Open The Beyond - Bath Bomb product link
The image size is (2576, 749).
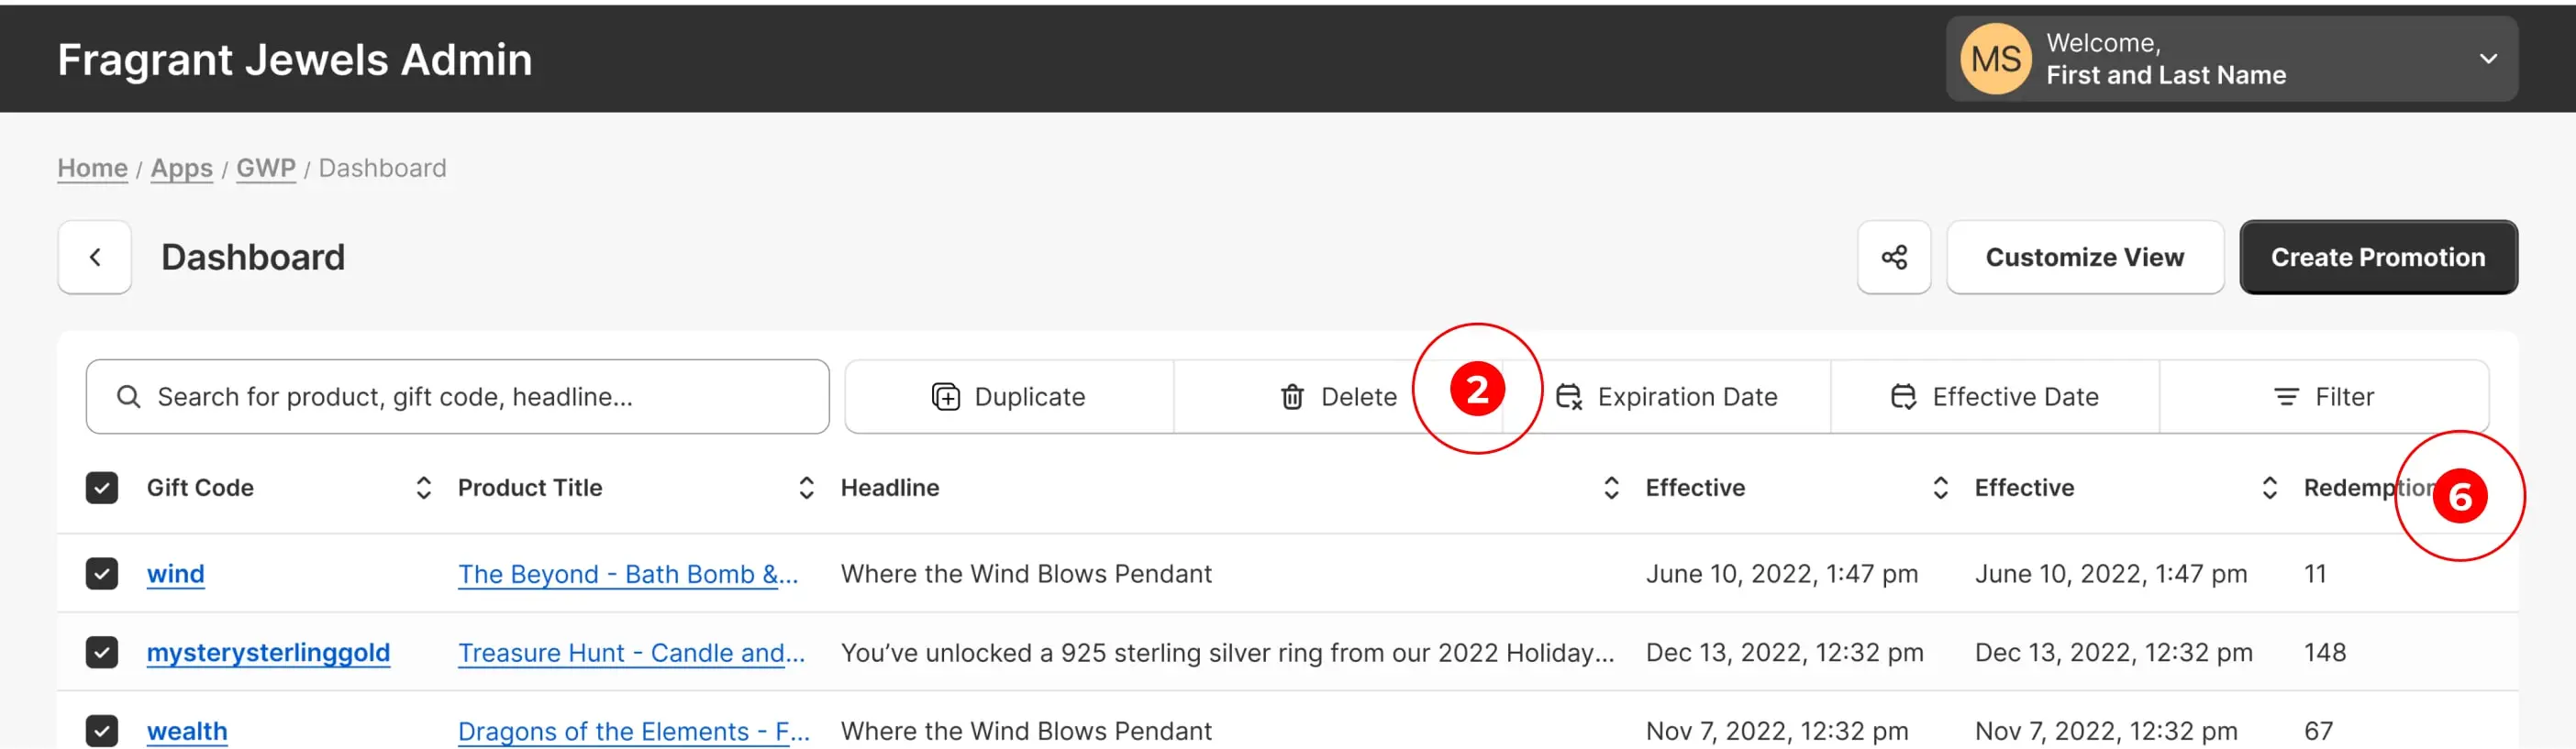[628, 574]
